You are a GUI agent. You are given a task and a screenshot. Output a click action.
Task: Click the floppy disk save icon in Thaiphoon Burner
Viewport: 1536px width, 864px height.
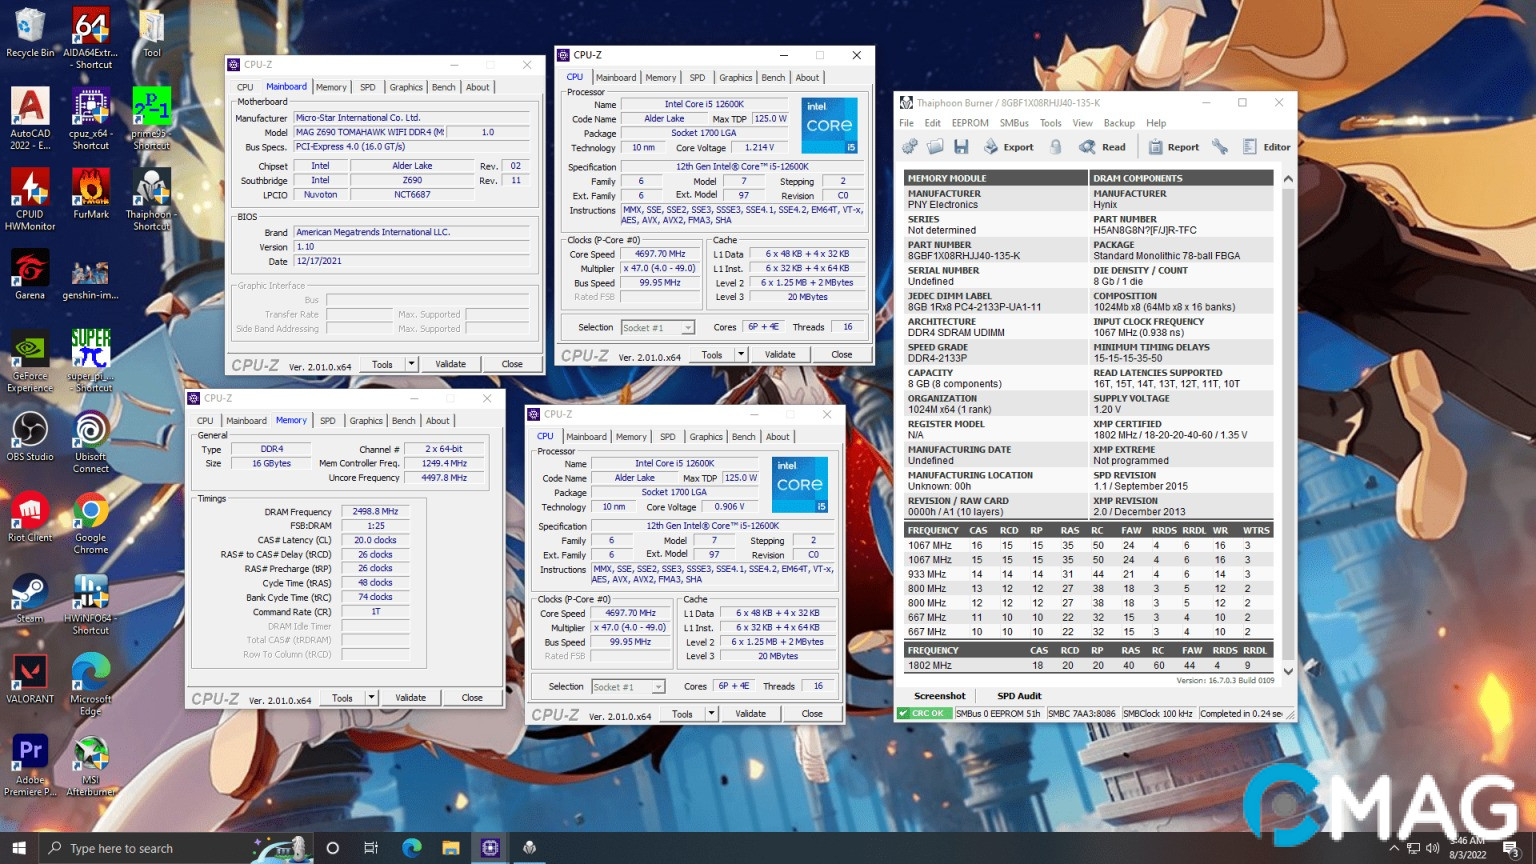coord(961,147)
